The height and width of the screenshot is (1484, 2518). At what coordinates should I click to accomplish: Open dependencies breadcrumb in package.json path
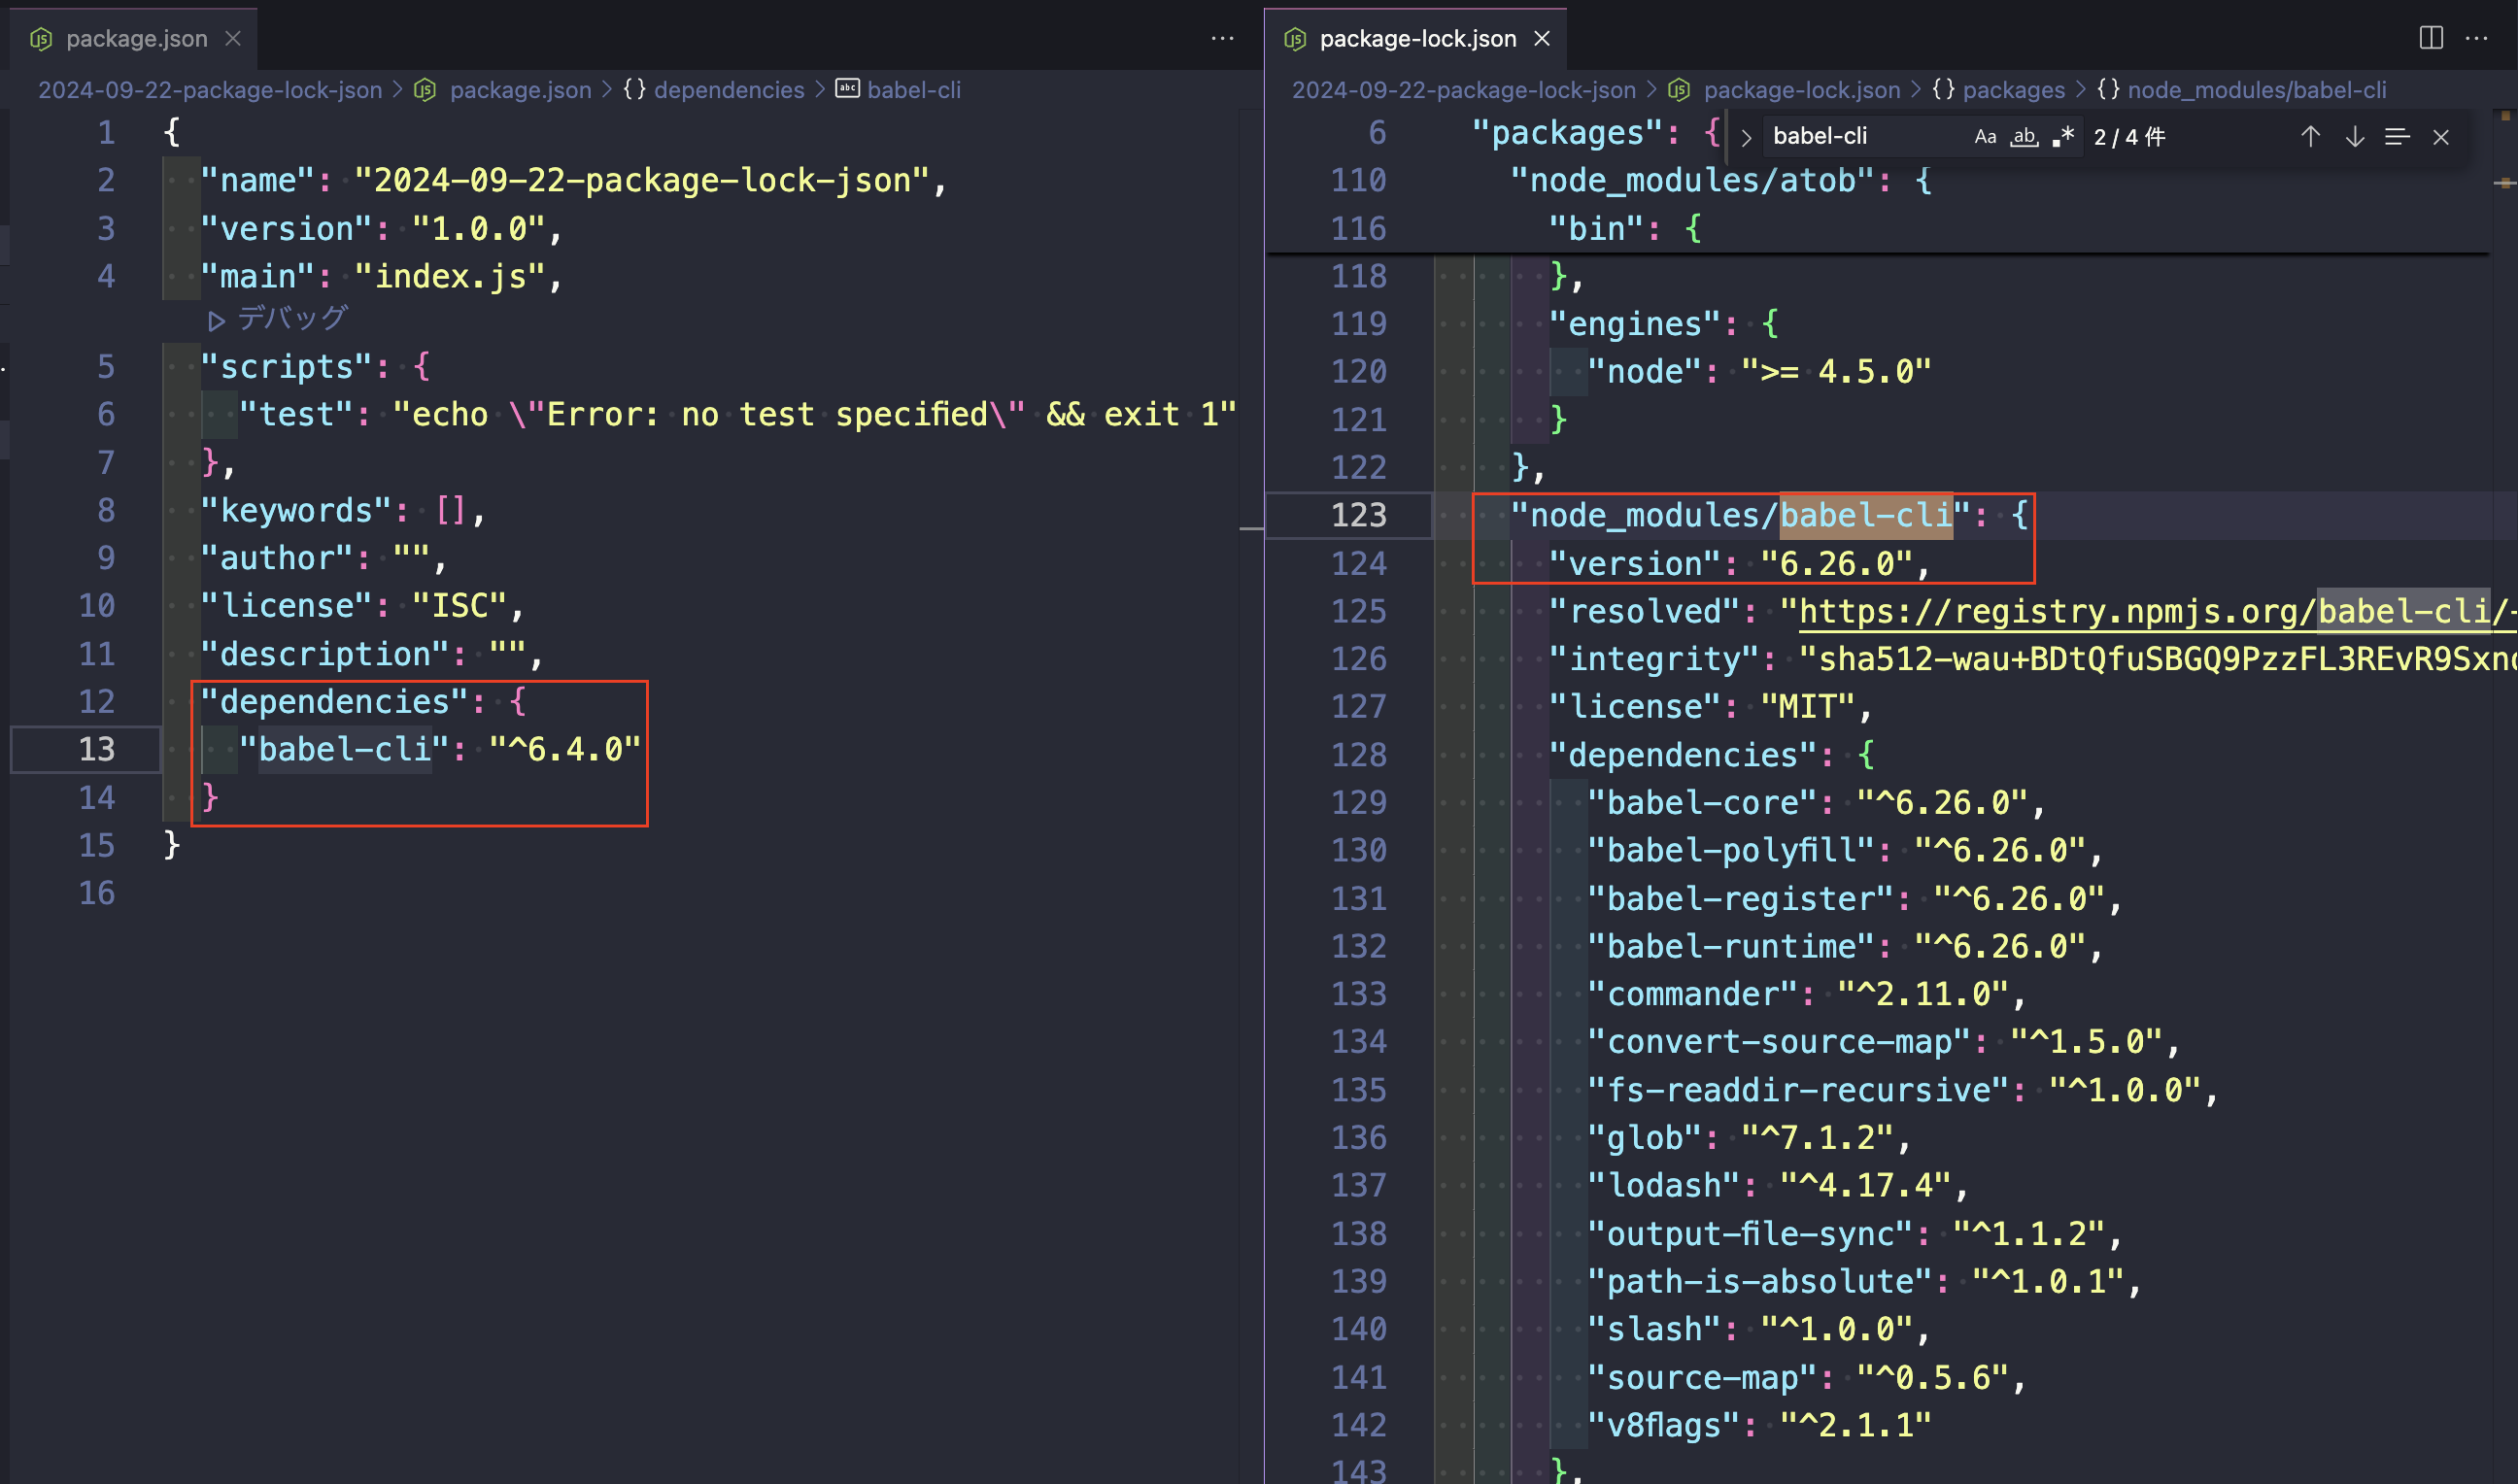(729, 89)
